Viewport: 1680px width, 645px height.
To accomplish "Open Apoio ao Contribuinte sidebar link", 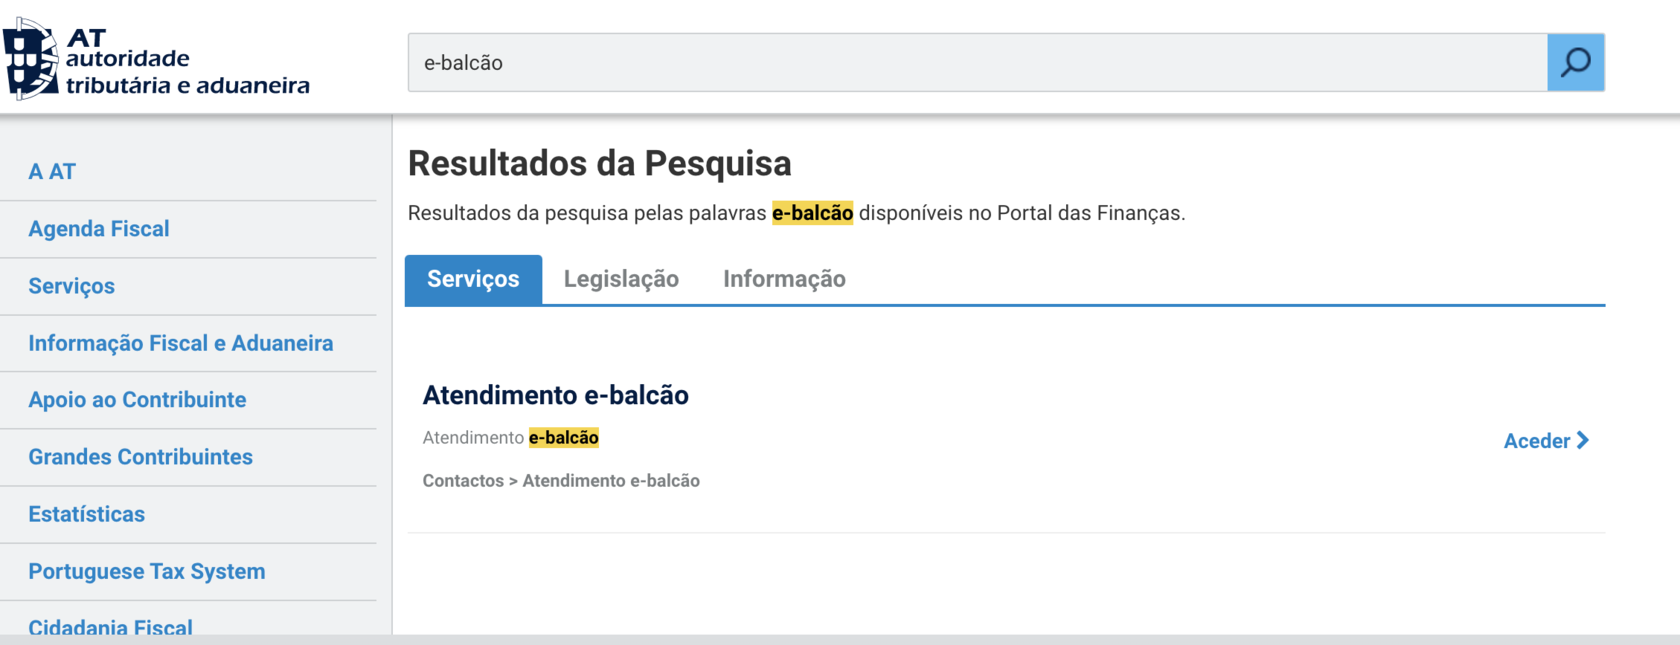I will (137, 400).
